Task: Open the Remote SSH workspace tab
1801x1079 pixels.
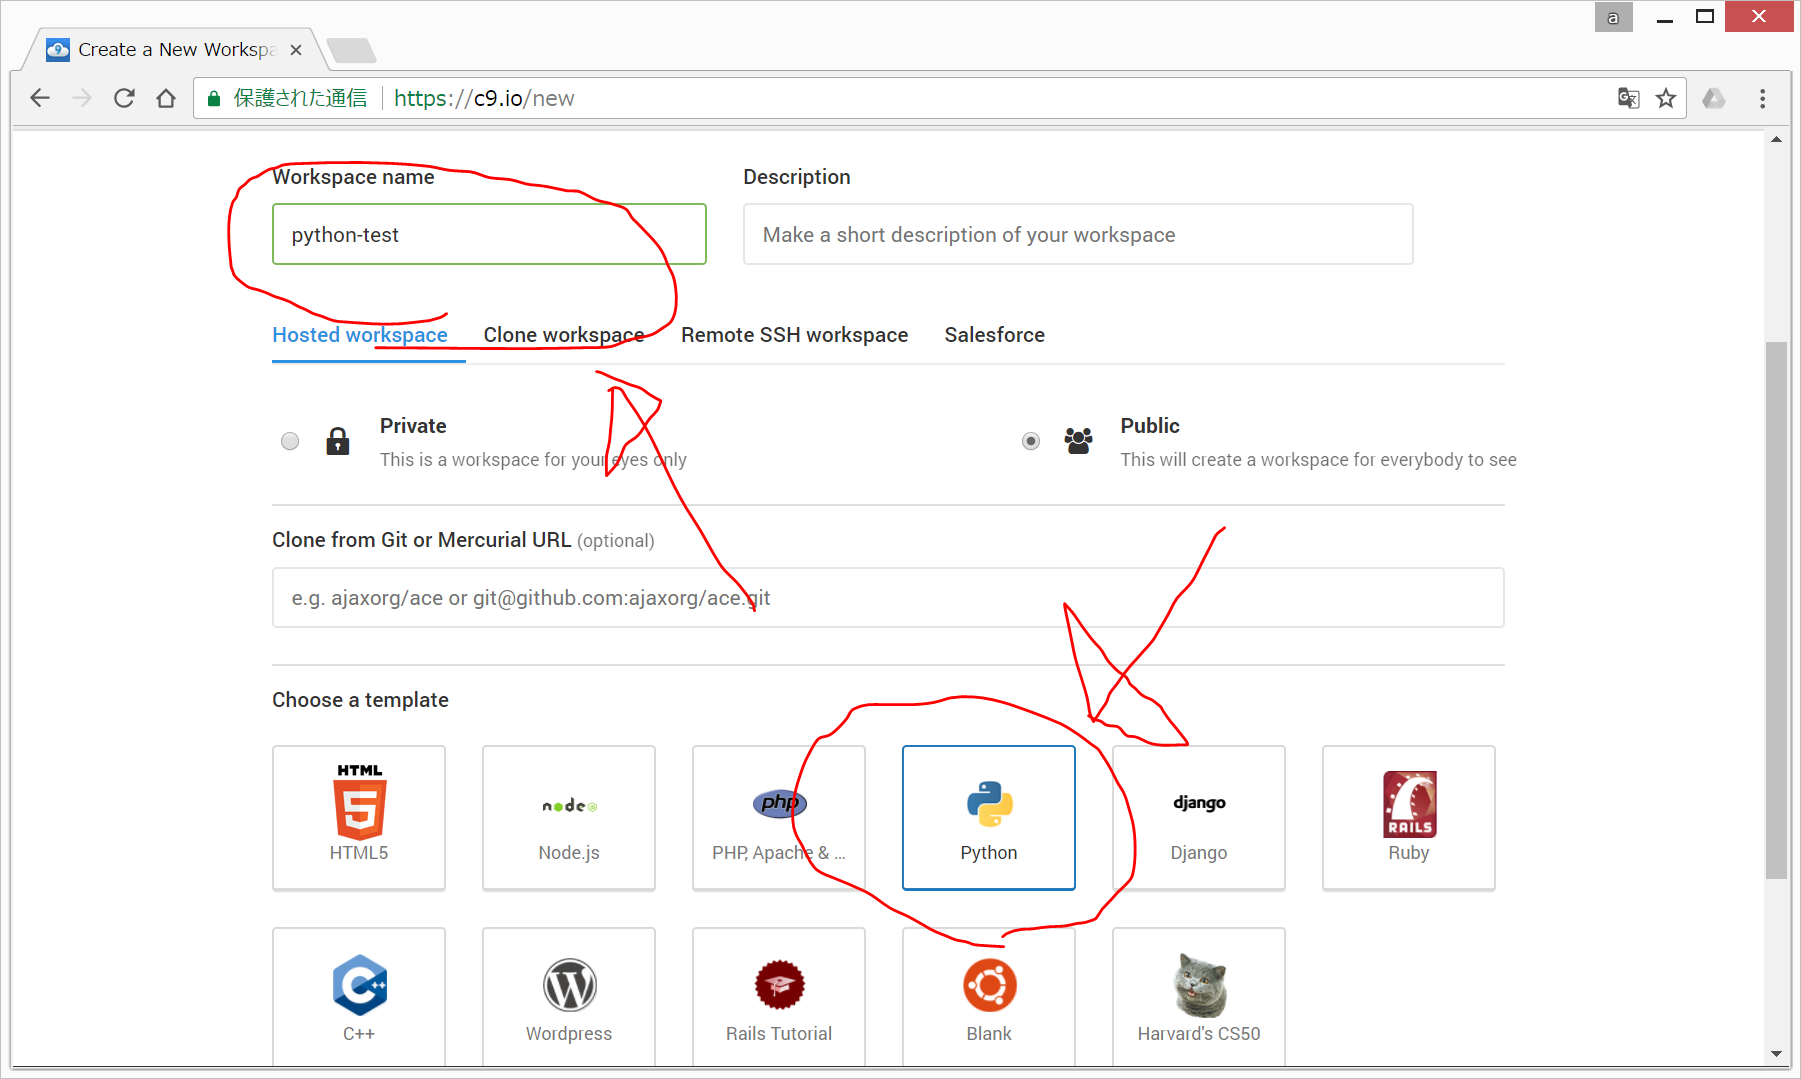Action: tap(794, 335)
